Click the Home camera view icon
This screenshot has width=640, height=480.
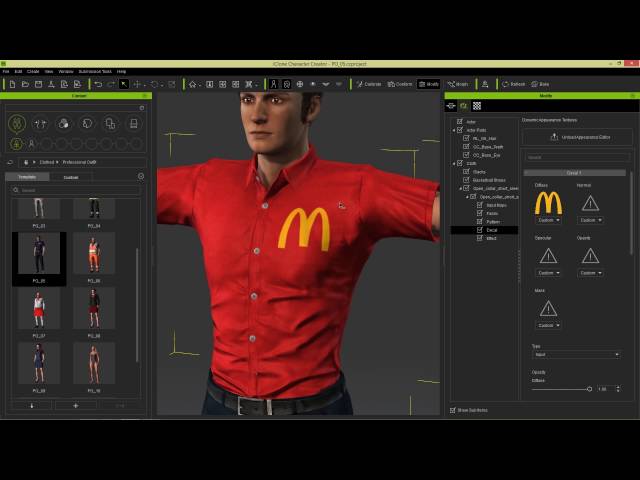(193, 84)
